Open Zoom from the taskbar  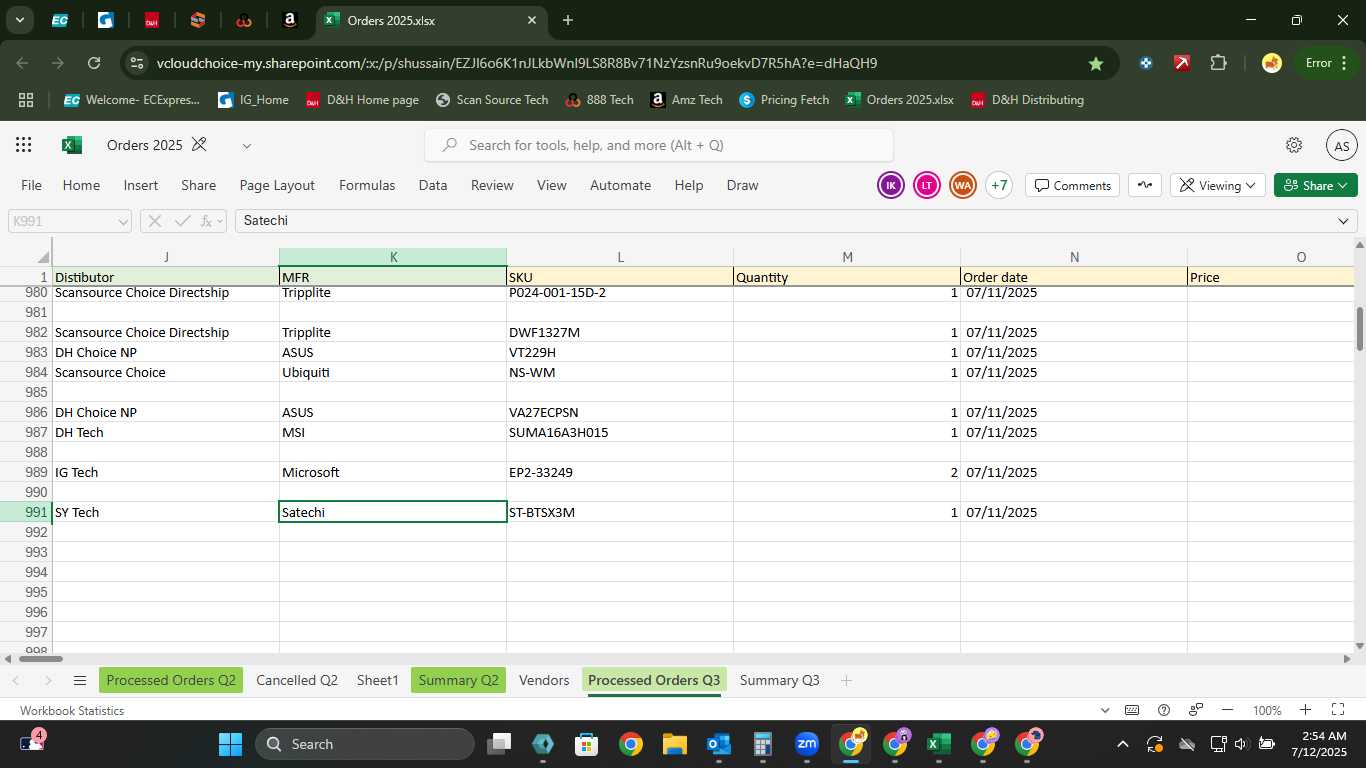coord(807,744)
